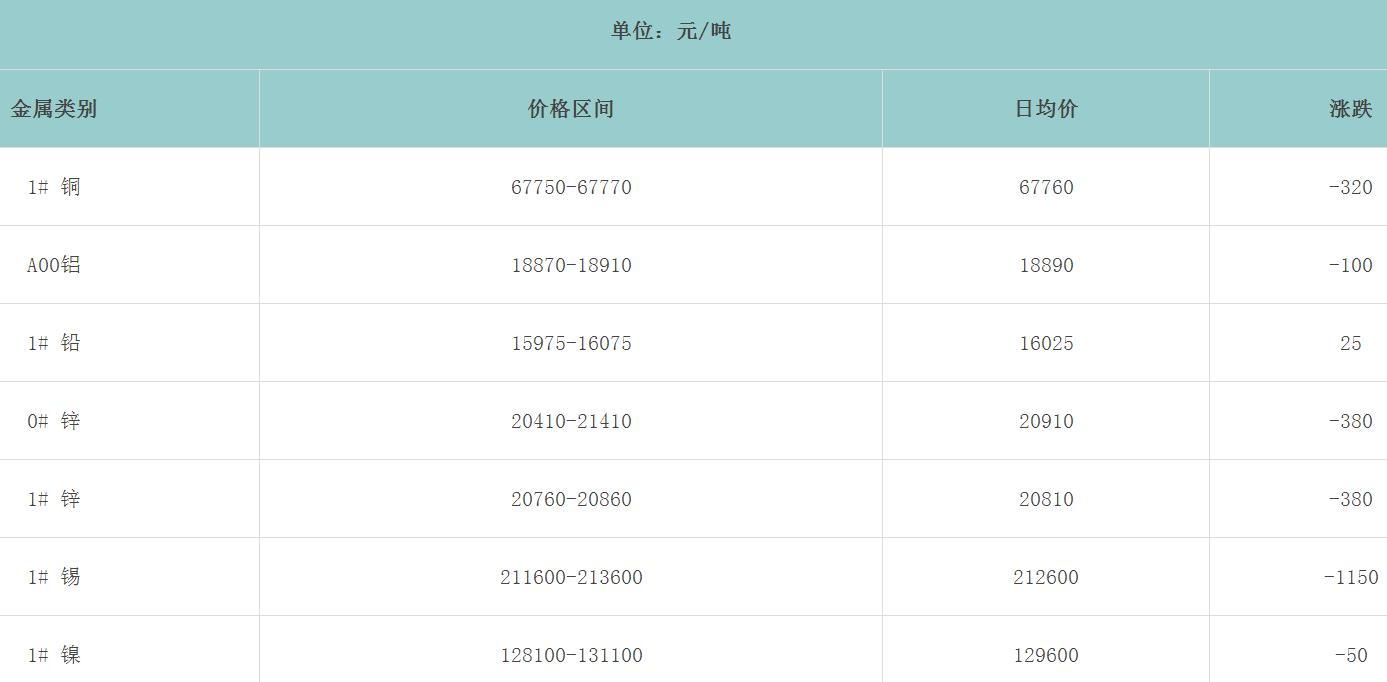Screen dimensions: 1387x682
Task: Click aluminum daily average 18890
Action: tap(1046, 265)
